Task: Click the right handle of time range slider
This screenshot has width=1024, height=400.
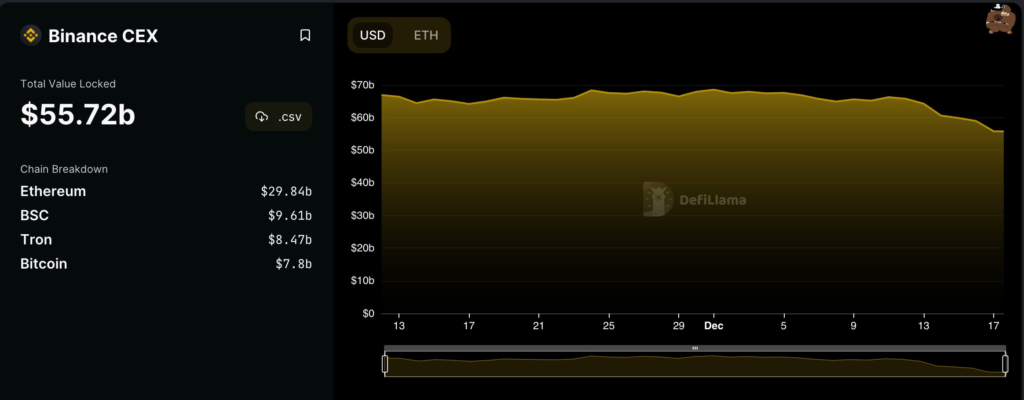Action: (x=1004, y=364)
